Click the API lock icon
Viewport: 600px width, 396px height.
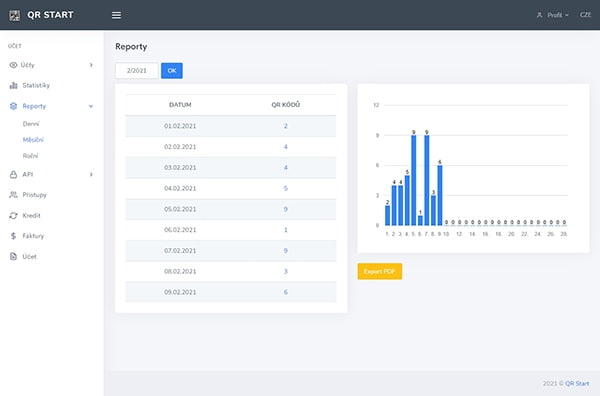click(13, 174)
